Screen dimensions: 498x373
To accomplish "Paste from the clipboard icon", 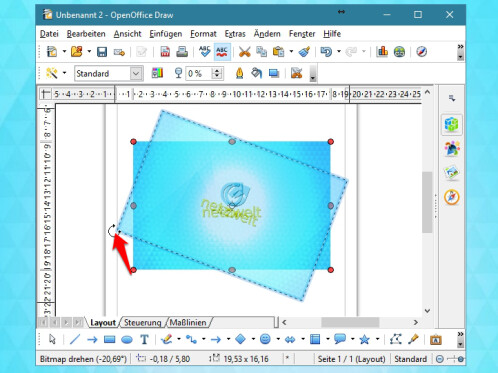I will (x=278, y=52).
